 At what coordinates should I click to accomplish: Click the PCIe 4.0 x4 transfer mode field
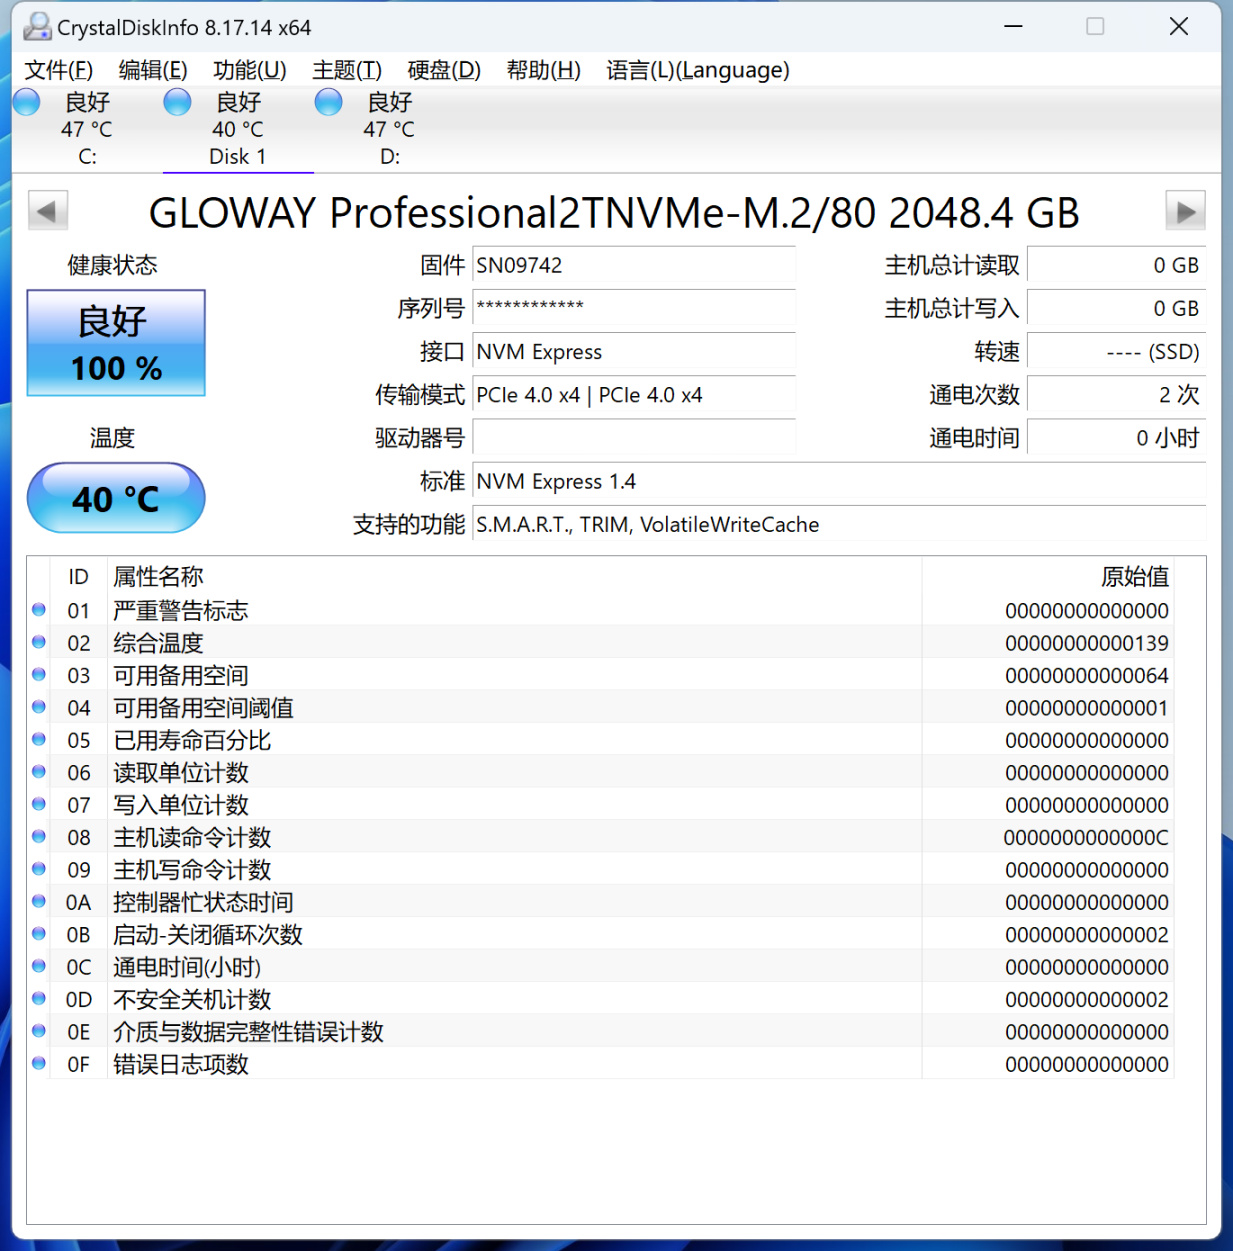click(634, 395)
